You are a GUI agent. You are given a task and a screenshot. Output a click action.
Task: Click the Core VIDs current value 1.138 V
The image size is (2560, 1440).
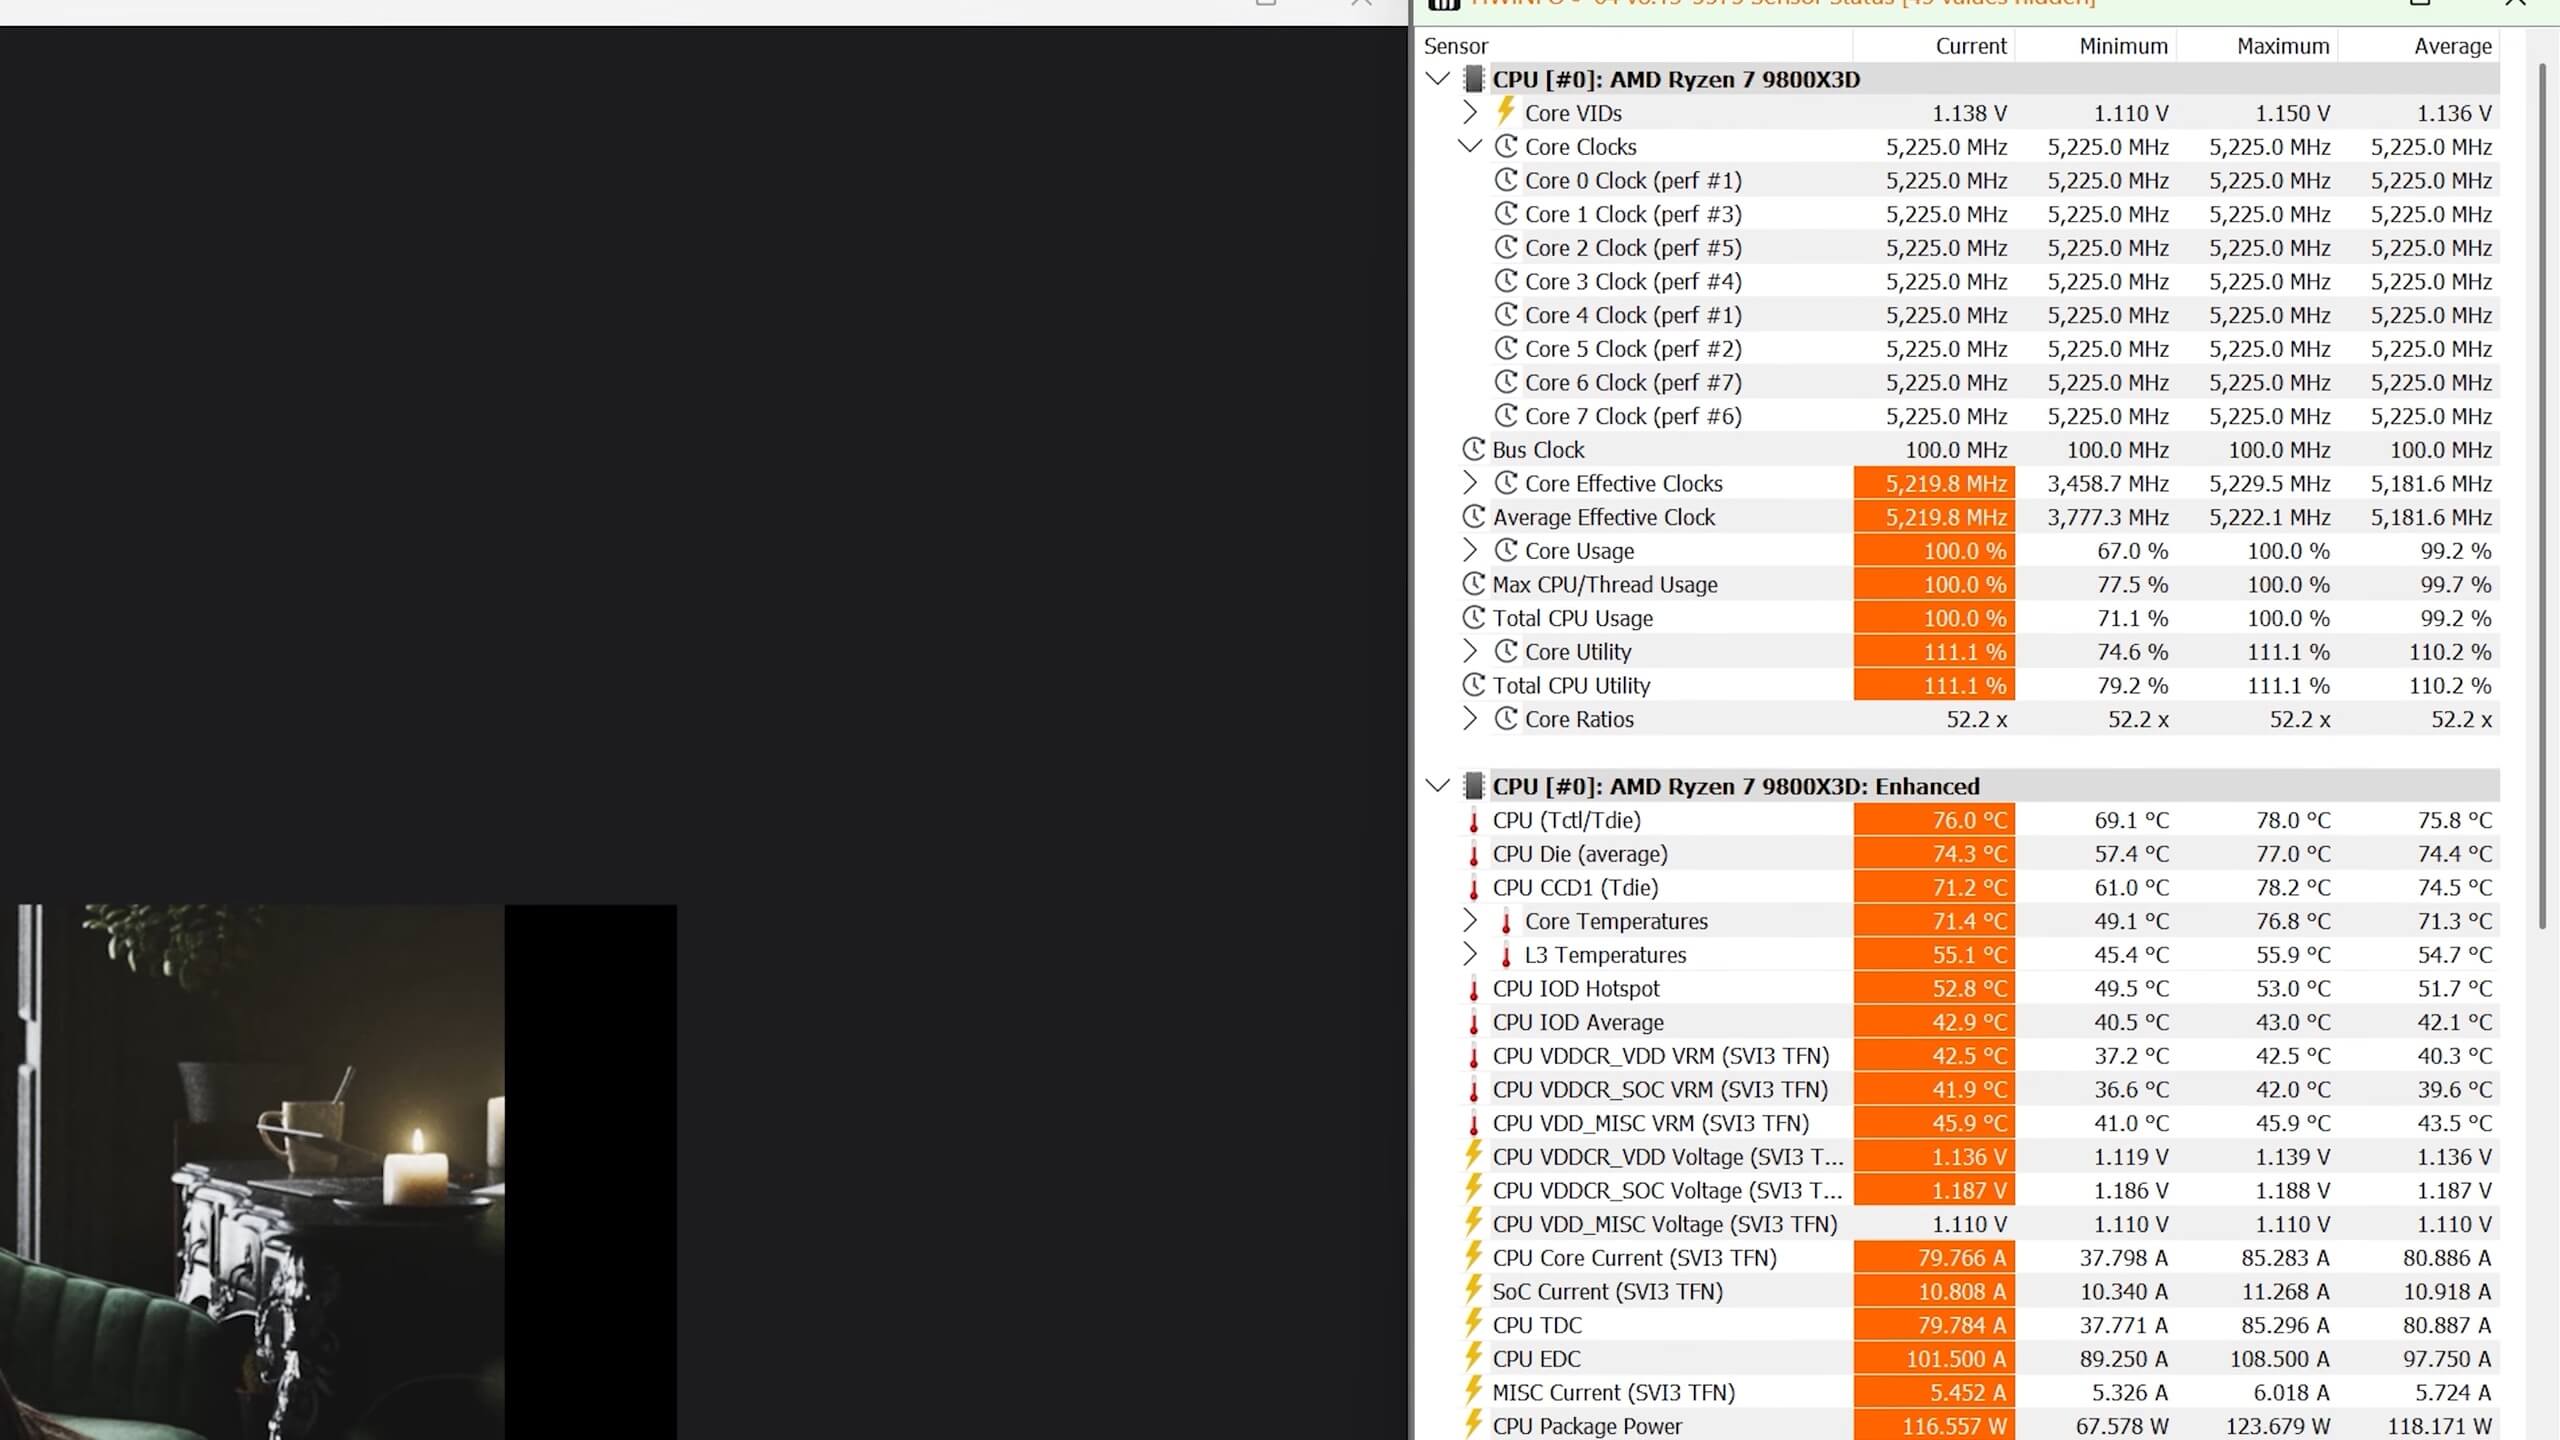1969,113
